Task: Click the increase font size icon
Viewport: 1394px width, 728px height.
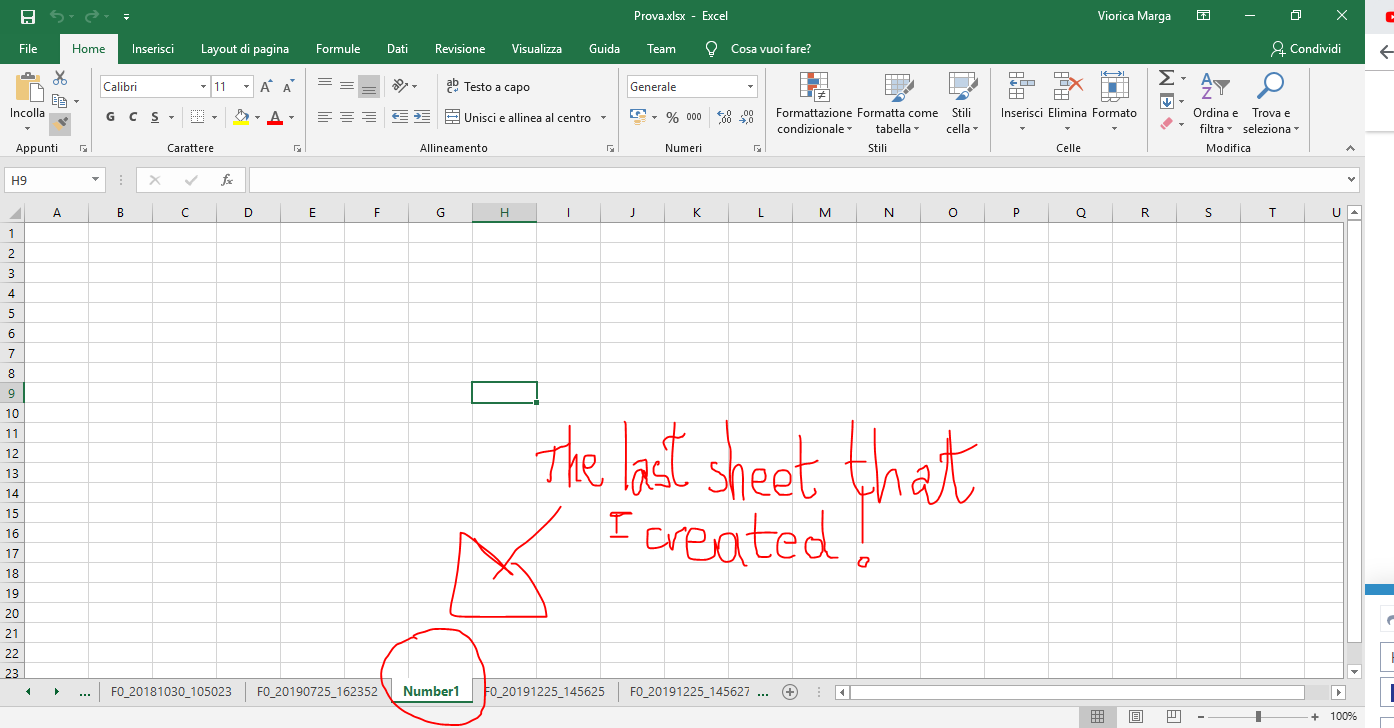Action: coord(266,87)
